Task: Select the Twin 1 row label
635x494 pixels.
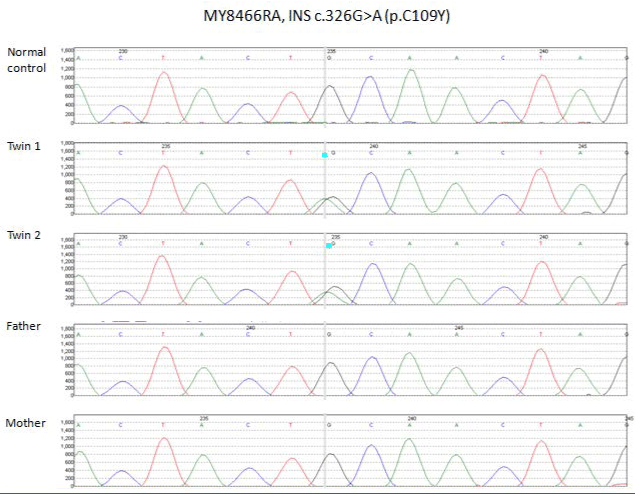Action: (25, 146)
